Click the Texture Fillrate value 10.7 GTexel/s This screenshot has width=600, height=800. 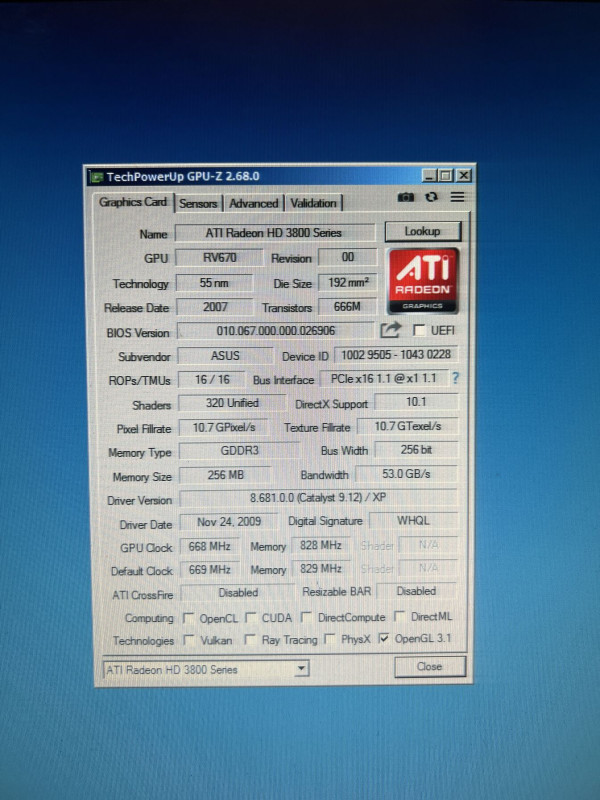(x=408, y=426)
